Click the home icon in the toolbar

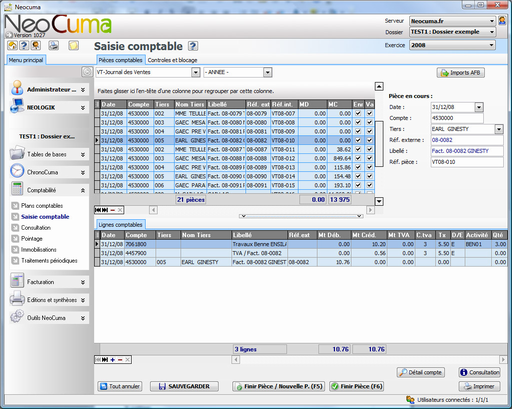pos(13,45)
